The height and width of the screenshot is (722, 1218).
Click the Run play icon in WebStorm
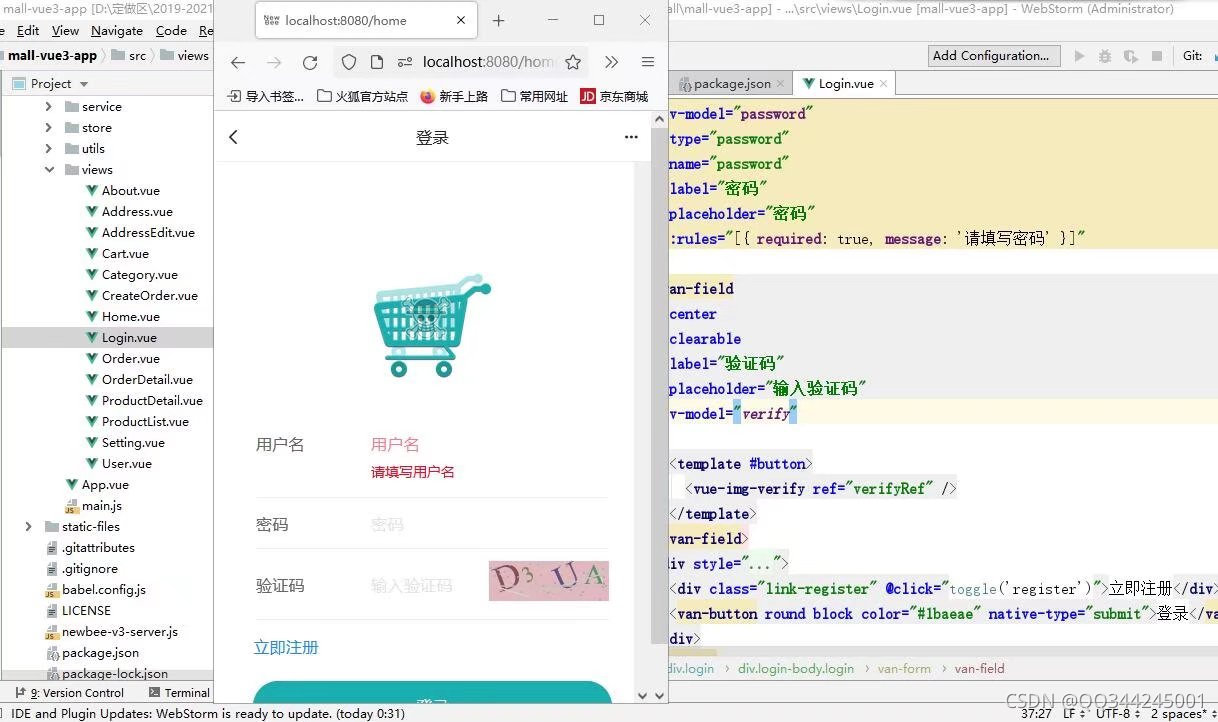pyautogui.click(x=1079, y=56)
